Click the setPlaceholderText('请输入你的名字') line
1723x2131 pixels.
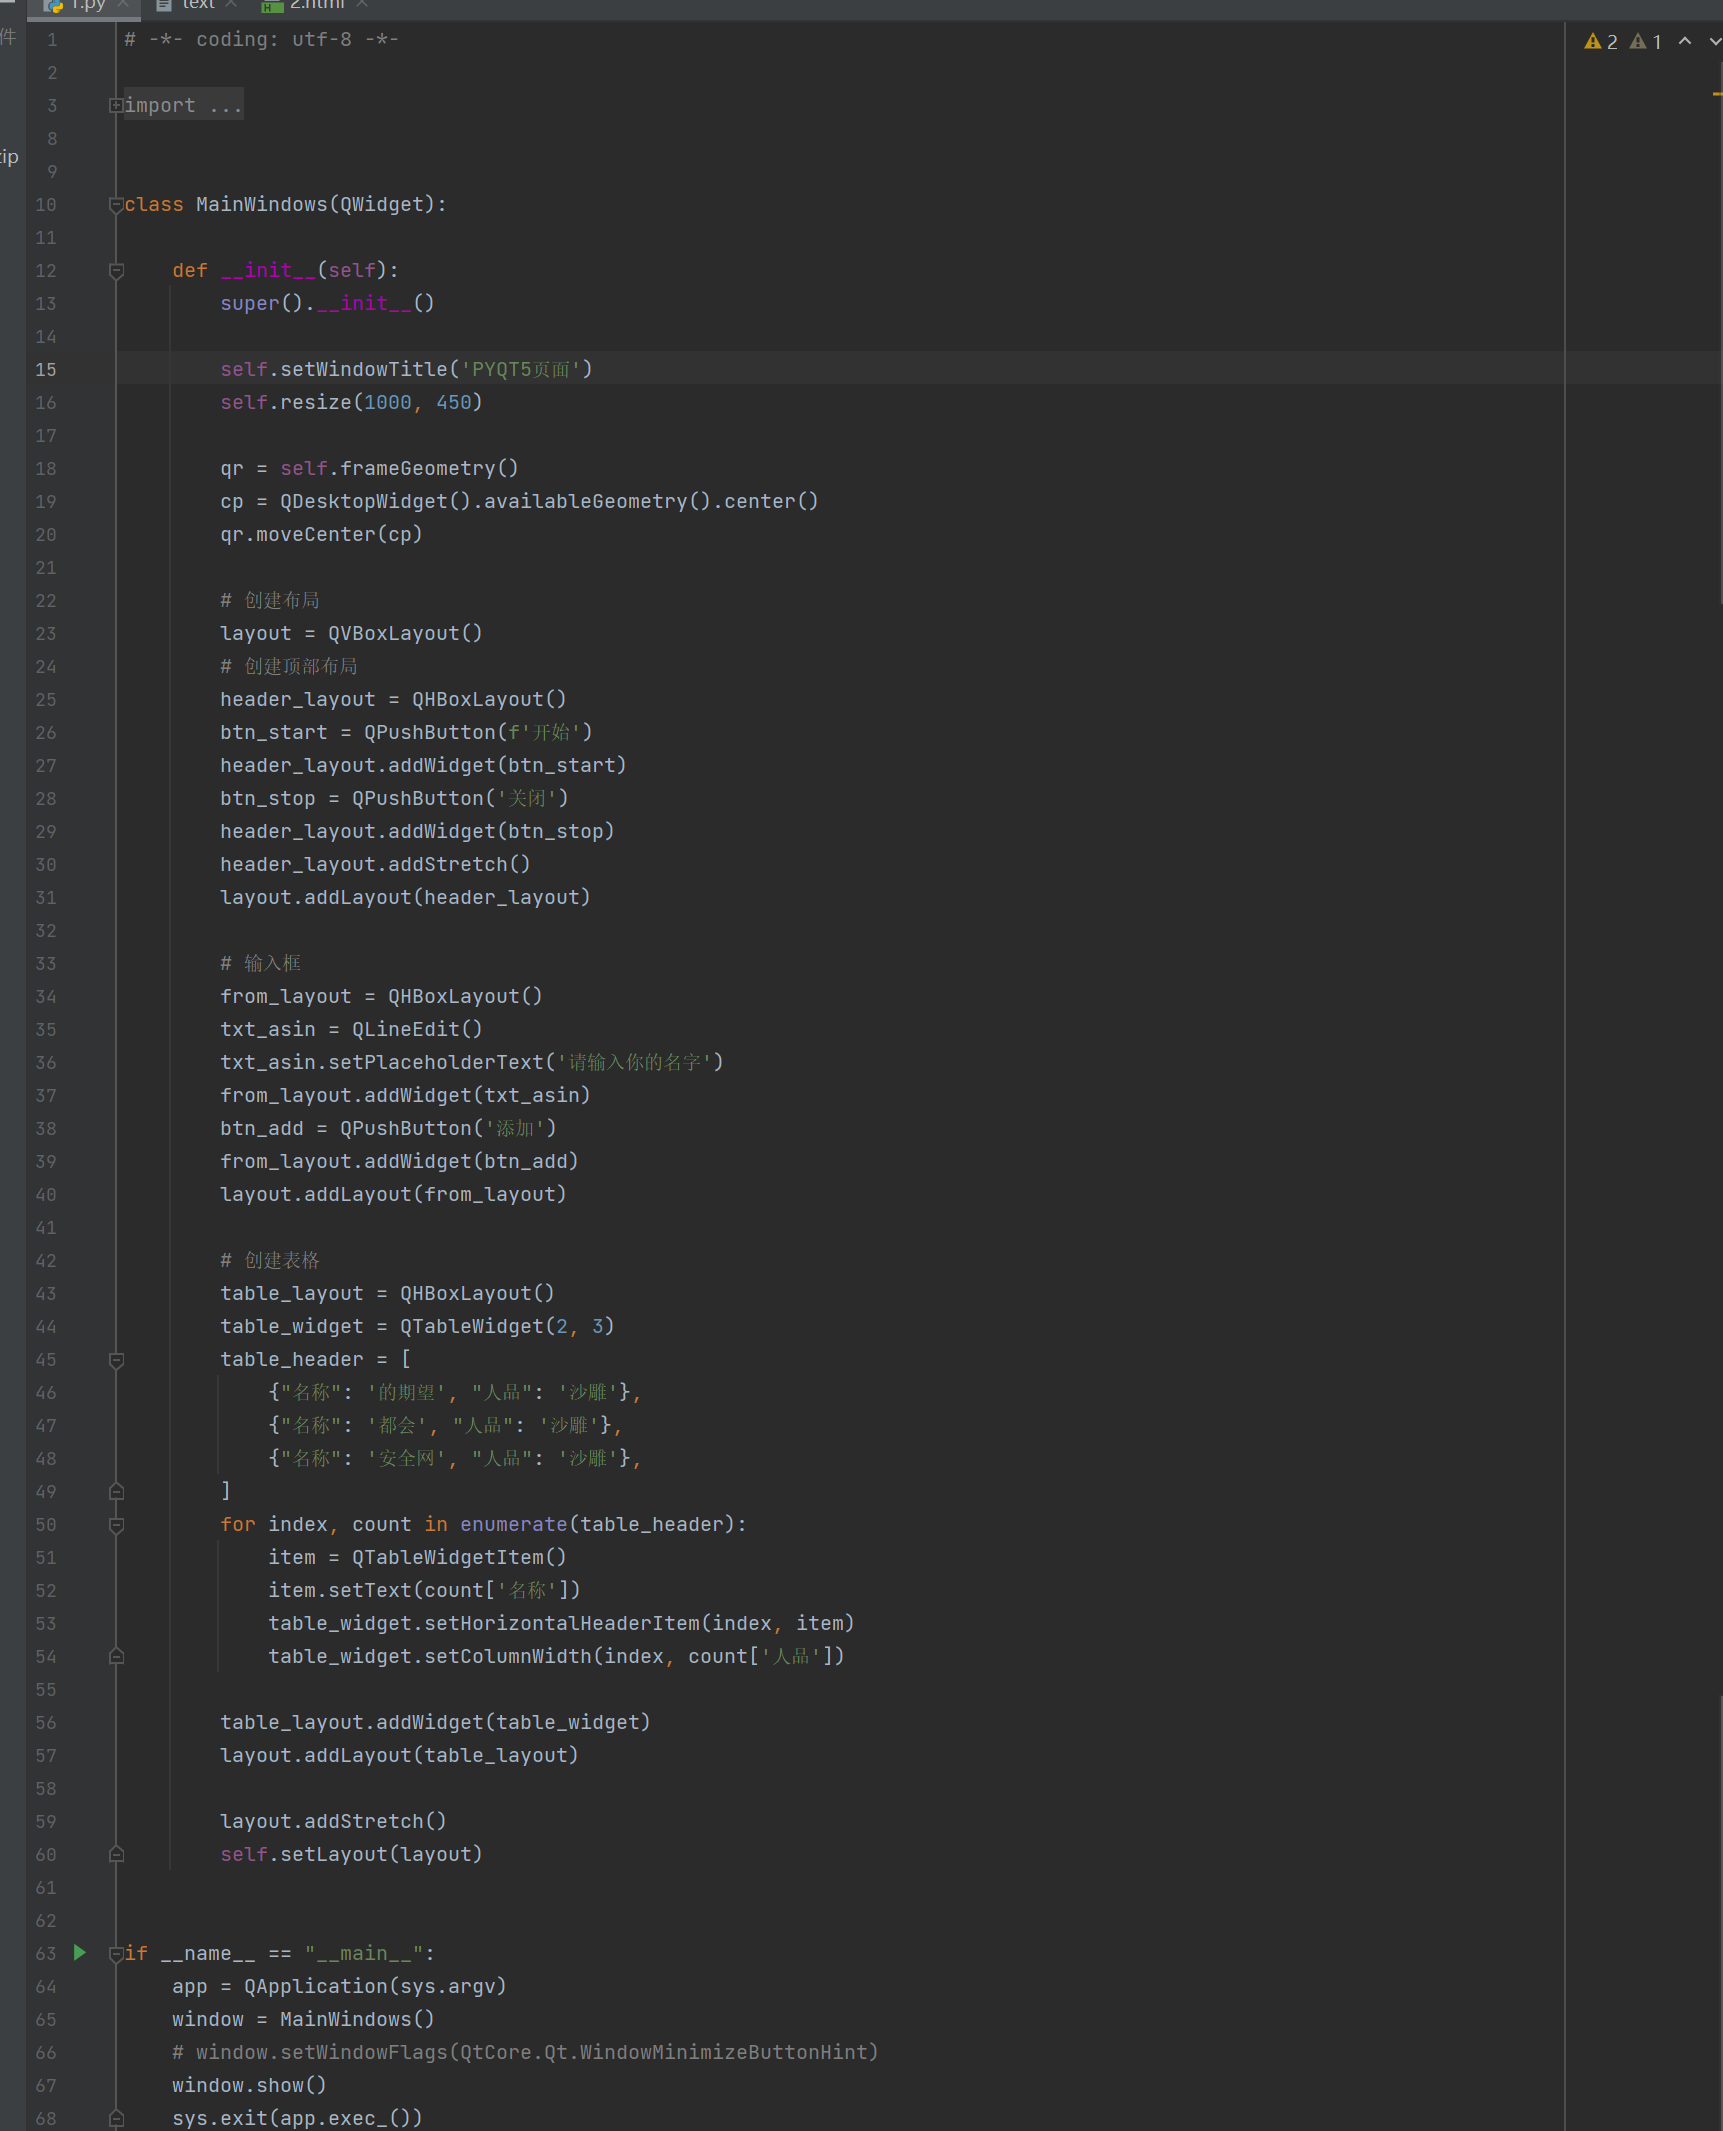(472, 1063)
